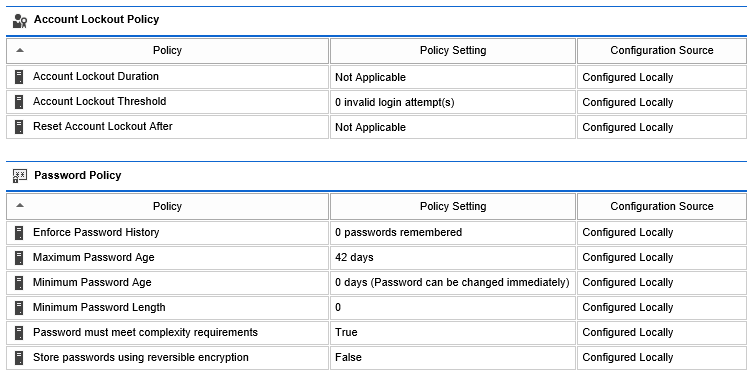Image resolution: width=754 pixels, height=377 pixels.
Task: Click the Store passwords reversible encryption icon
Action: point(19,358)
